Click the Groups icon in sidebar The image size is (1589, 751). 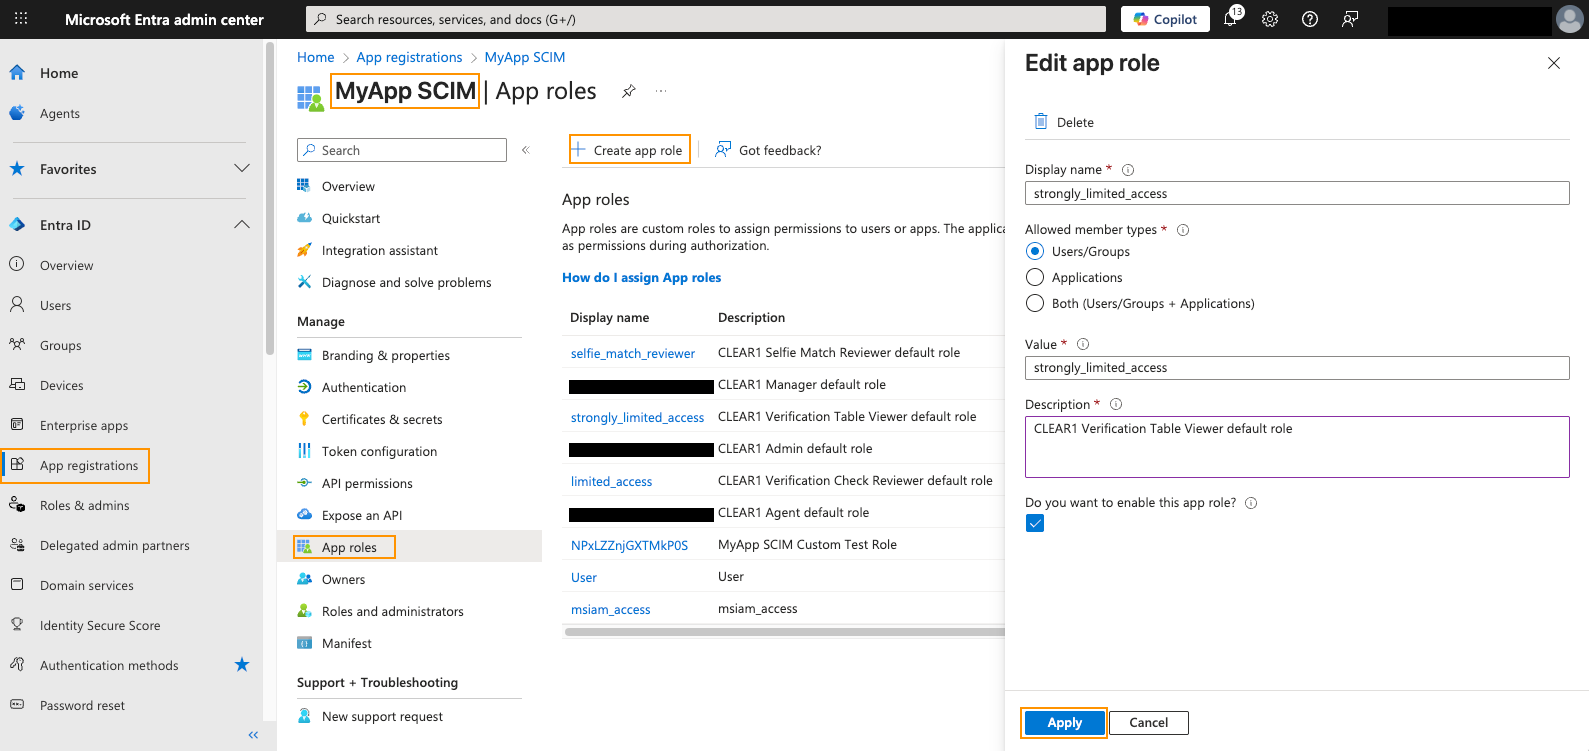click(x=17, y=345)
